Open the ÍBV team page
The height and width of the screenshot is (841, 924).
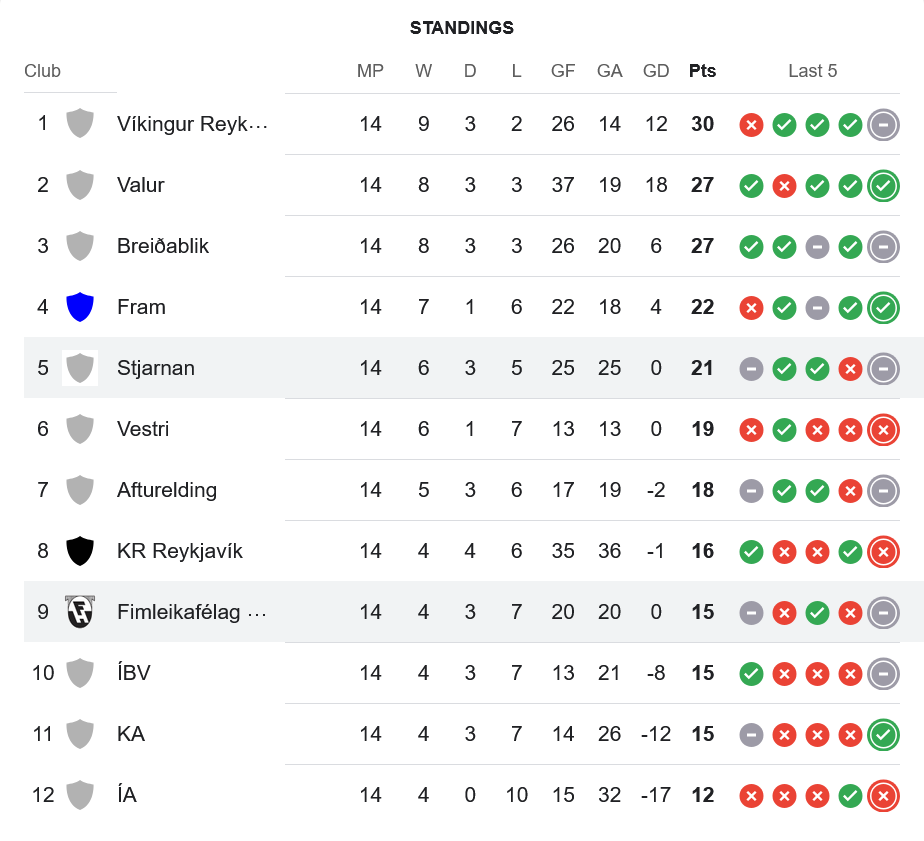tap(134, 673)
